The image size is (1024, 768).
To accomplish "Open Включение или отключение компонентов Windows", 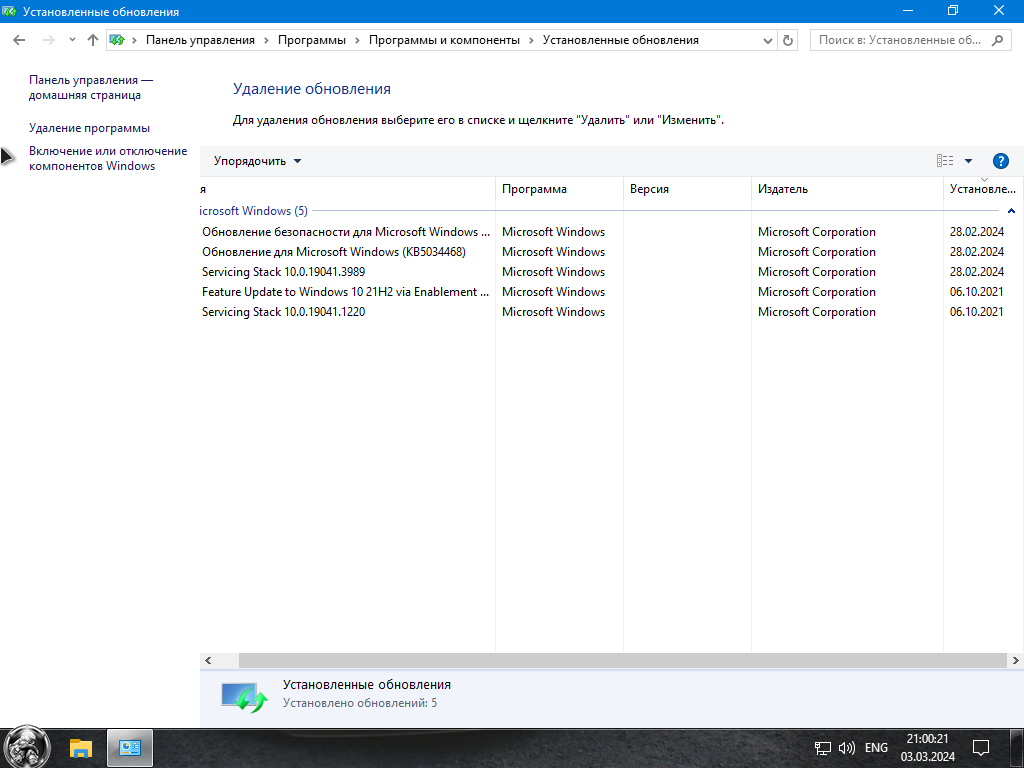I will point(108,158).
